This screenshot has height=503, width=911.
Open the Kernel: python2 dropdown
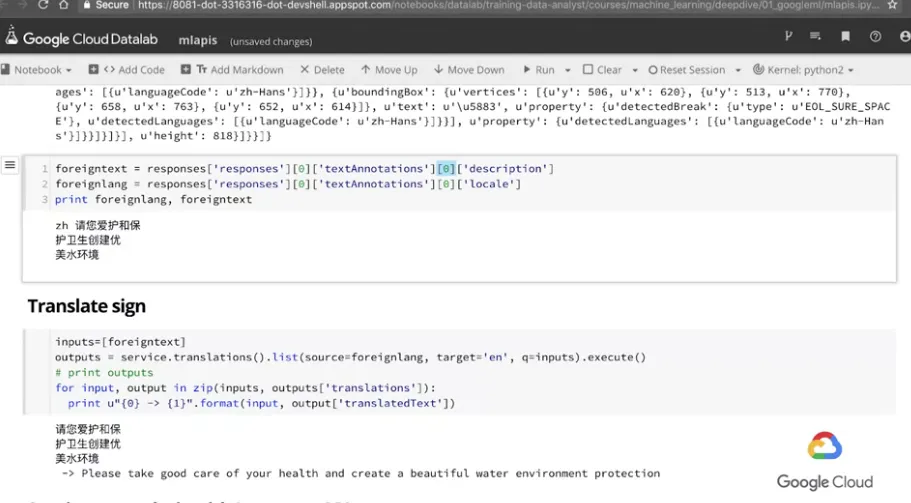coord(804,70)
